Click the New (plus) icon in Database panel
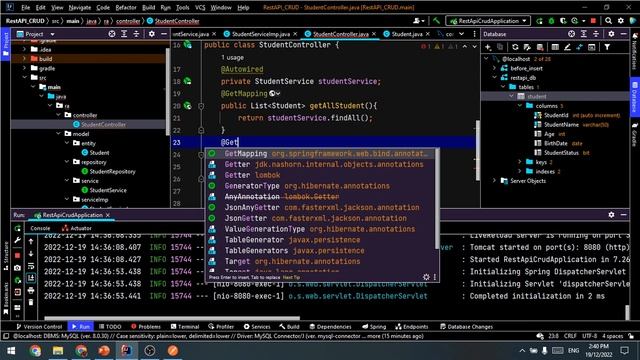The image size is (640, 360). click(488, 47)
